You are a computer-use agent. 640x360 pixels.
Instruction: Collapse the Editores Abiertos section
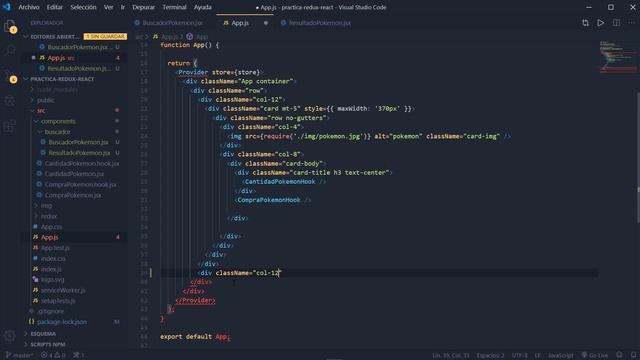click(26, 37)
